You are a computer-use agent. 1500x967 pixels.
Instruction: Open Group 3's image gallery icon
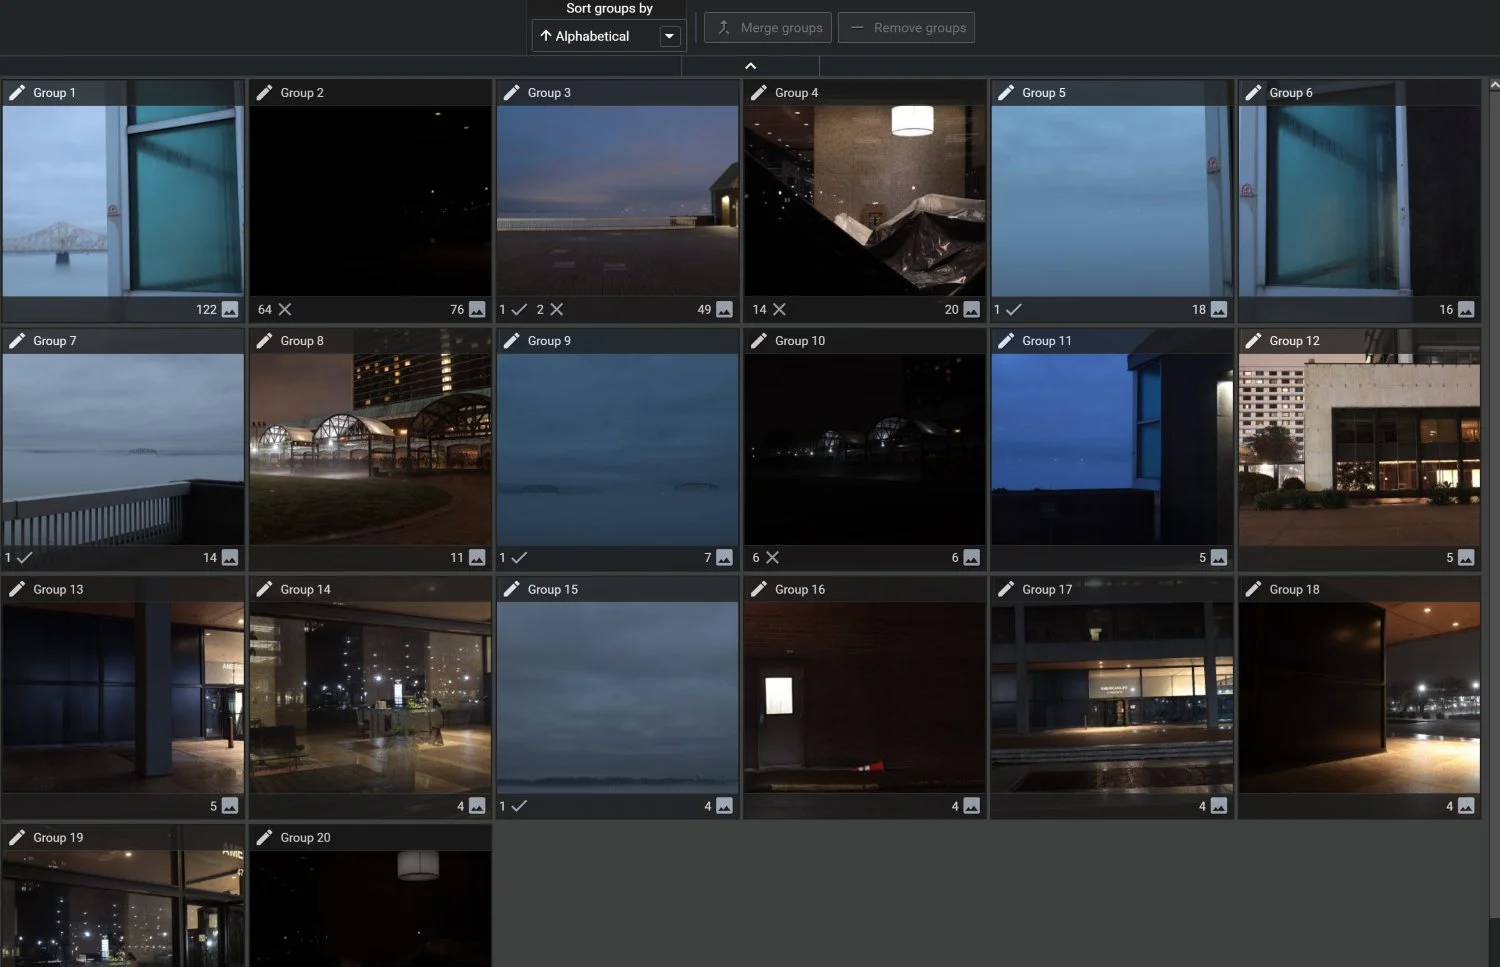723,309
